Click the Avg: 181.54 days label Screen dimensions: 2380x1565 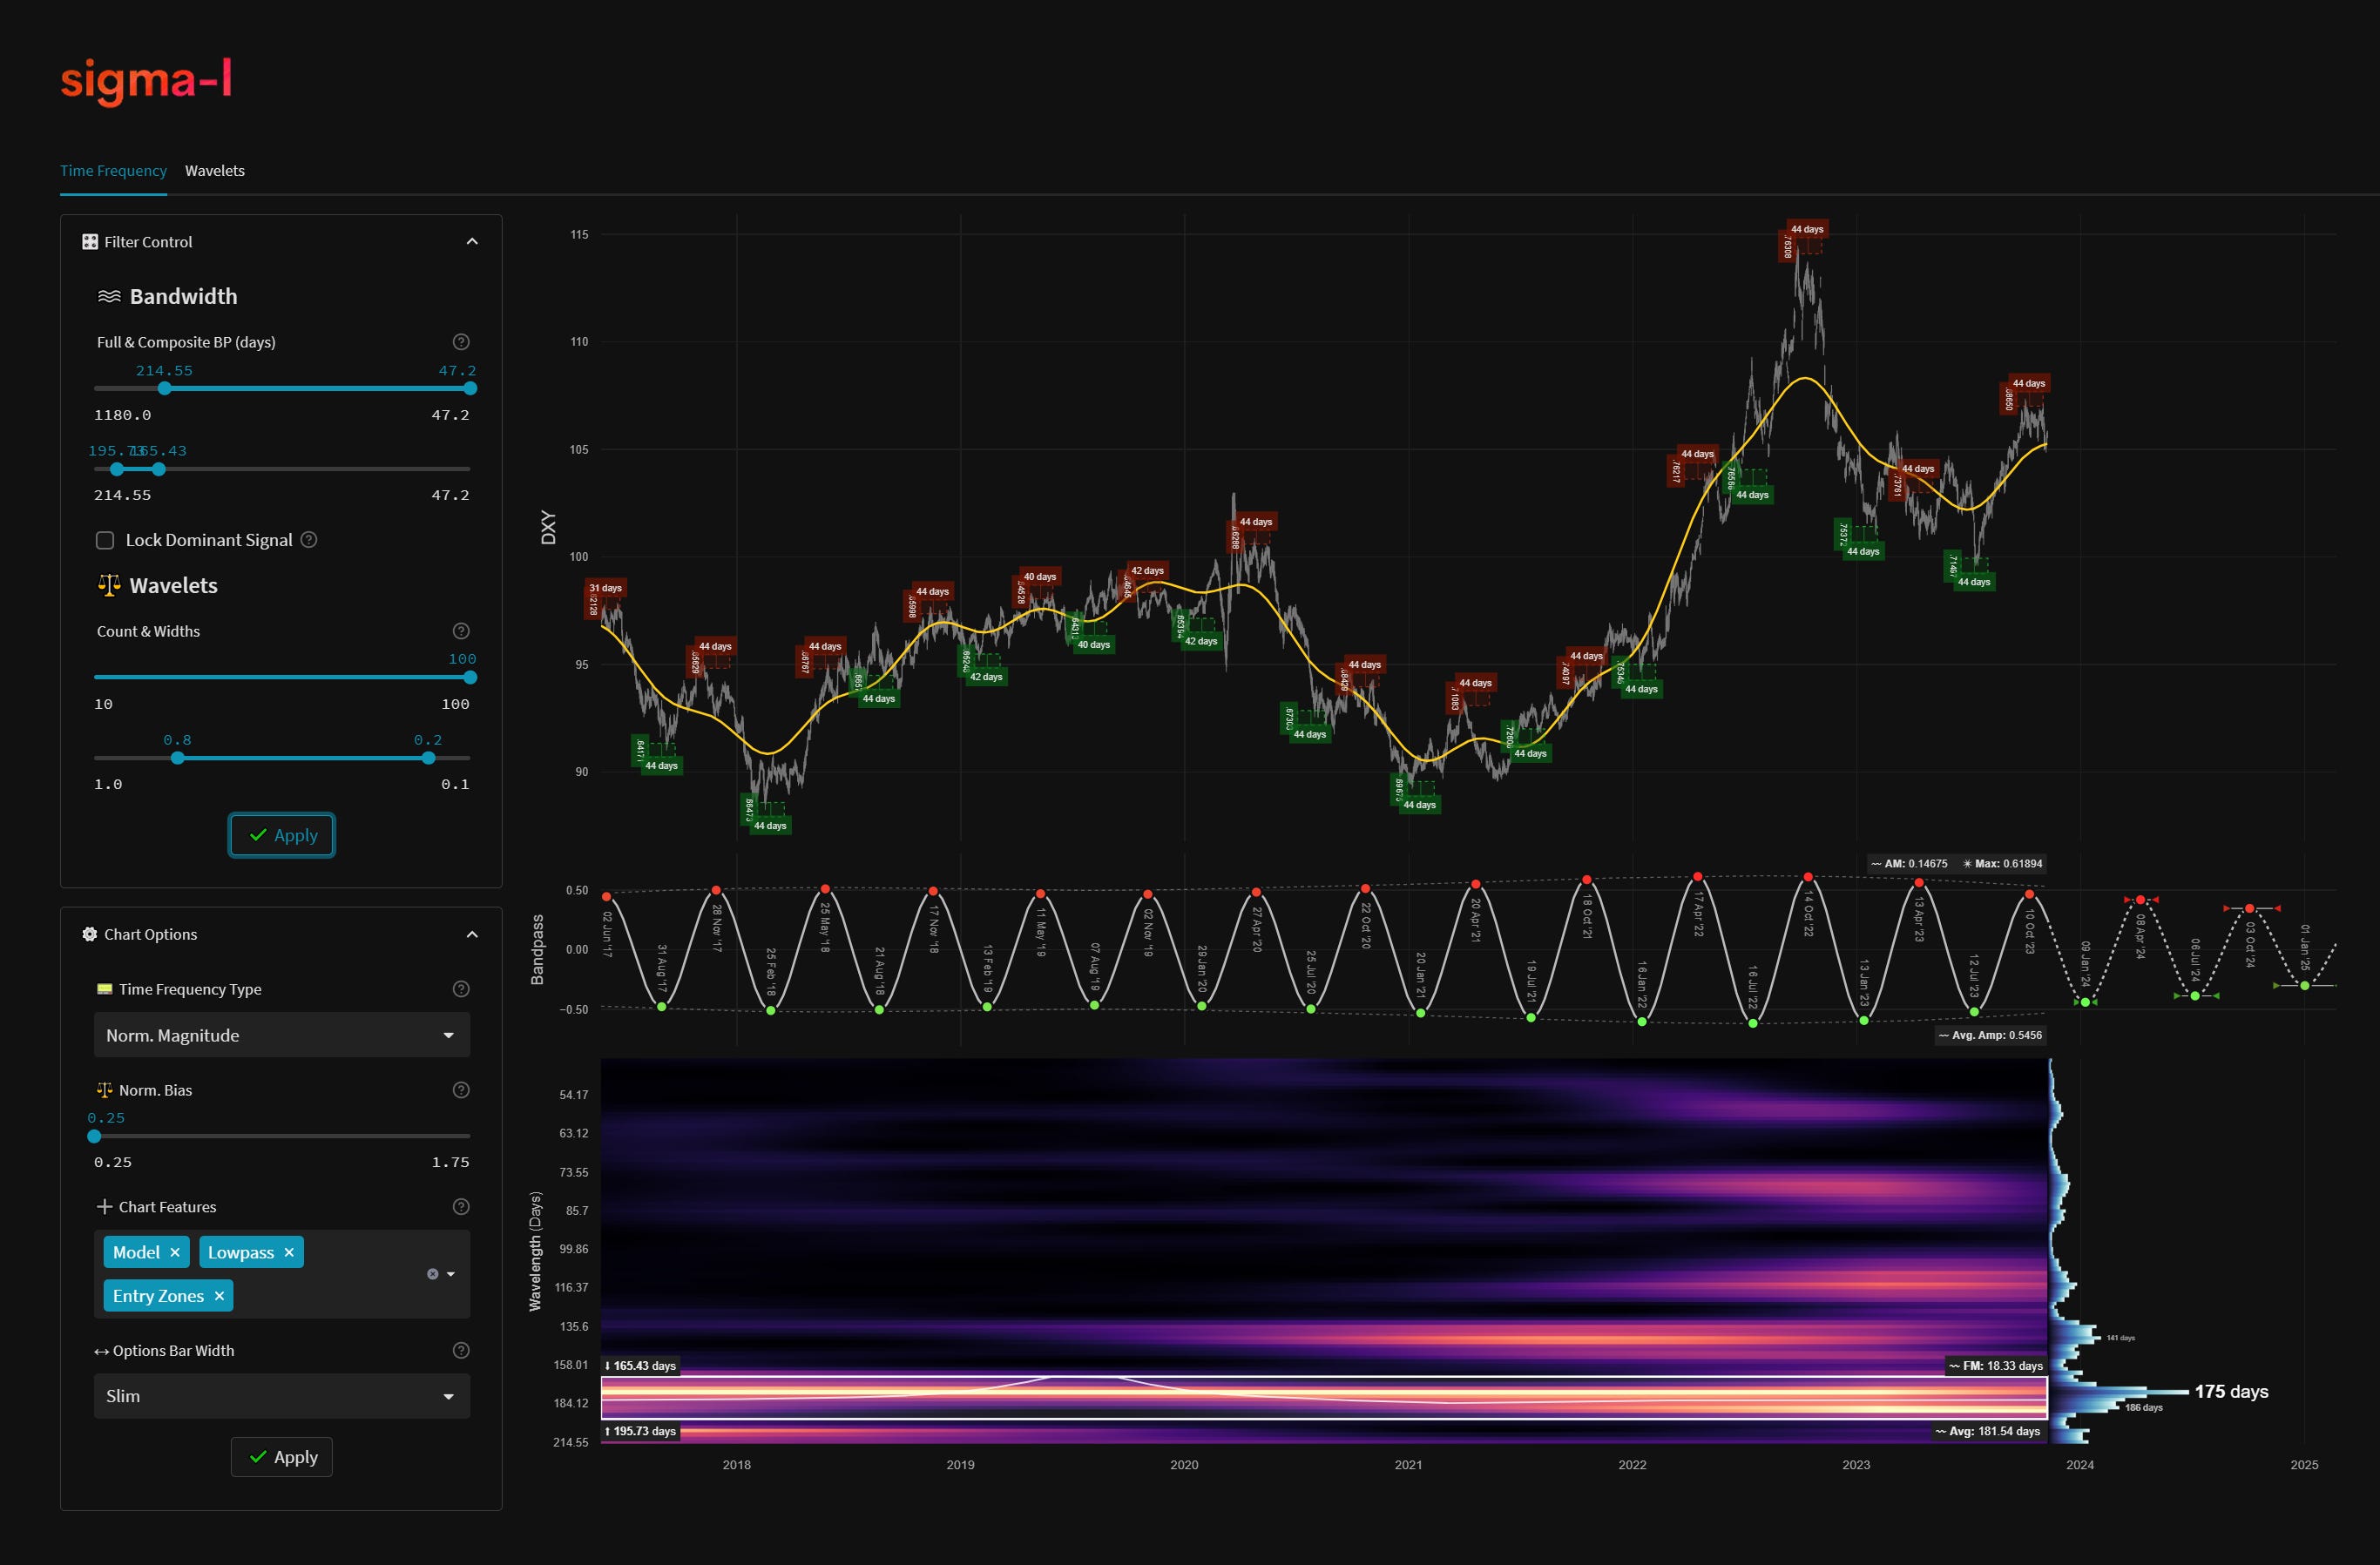tap(1988, 1431)
